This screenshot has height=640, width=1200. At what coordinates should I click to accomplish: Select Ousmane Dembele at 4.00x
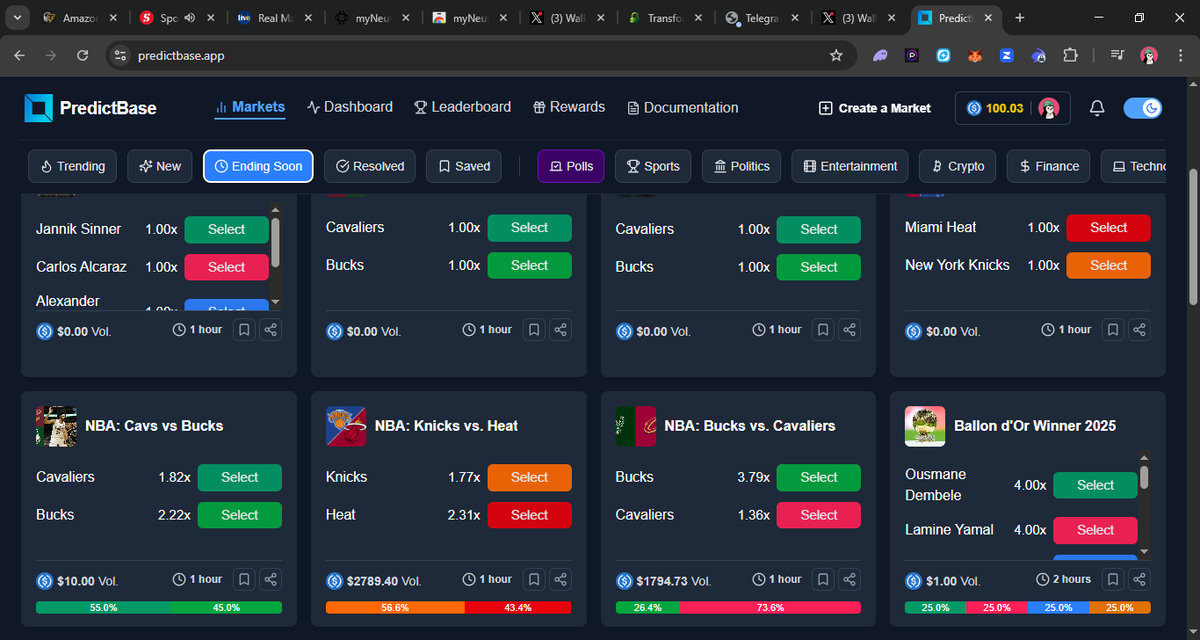coord(1095,485)
